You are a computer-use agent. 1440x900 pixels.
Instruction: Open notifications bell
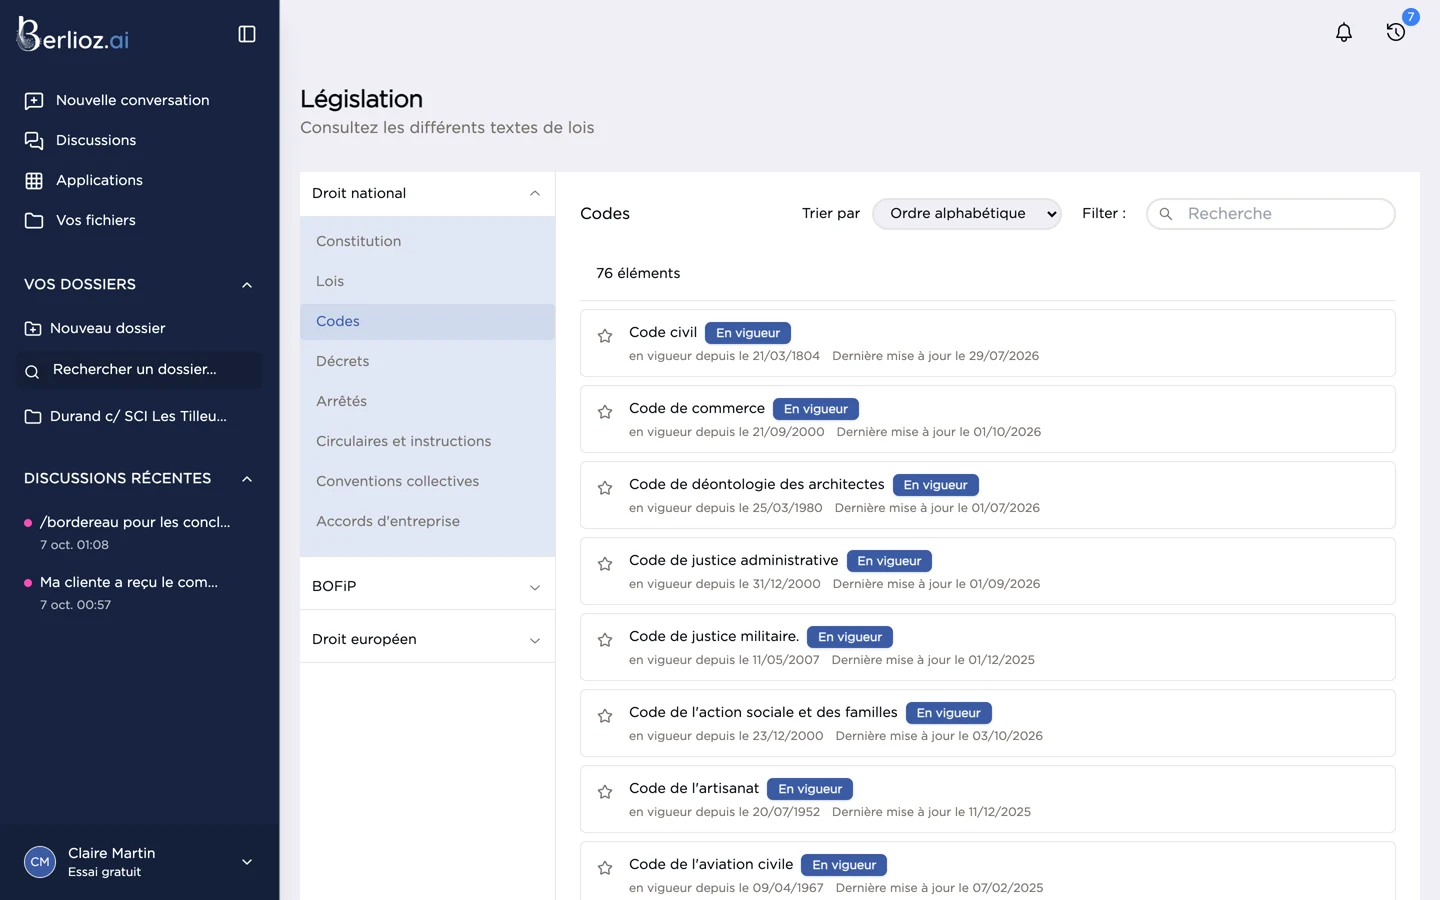click(1344, 32)
